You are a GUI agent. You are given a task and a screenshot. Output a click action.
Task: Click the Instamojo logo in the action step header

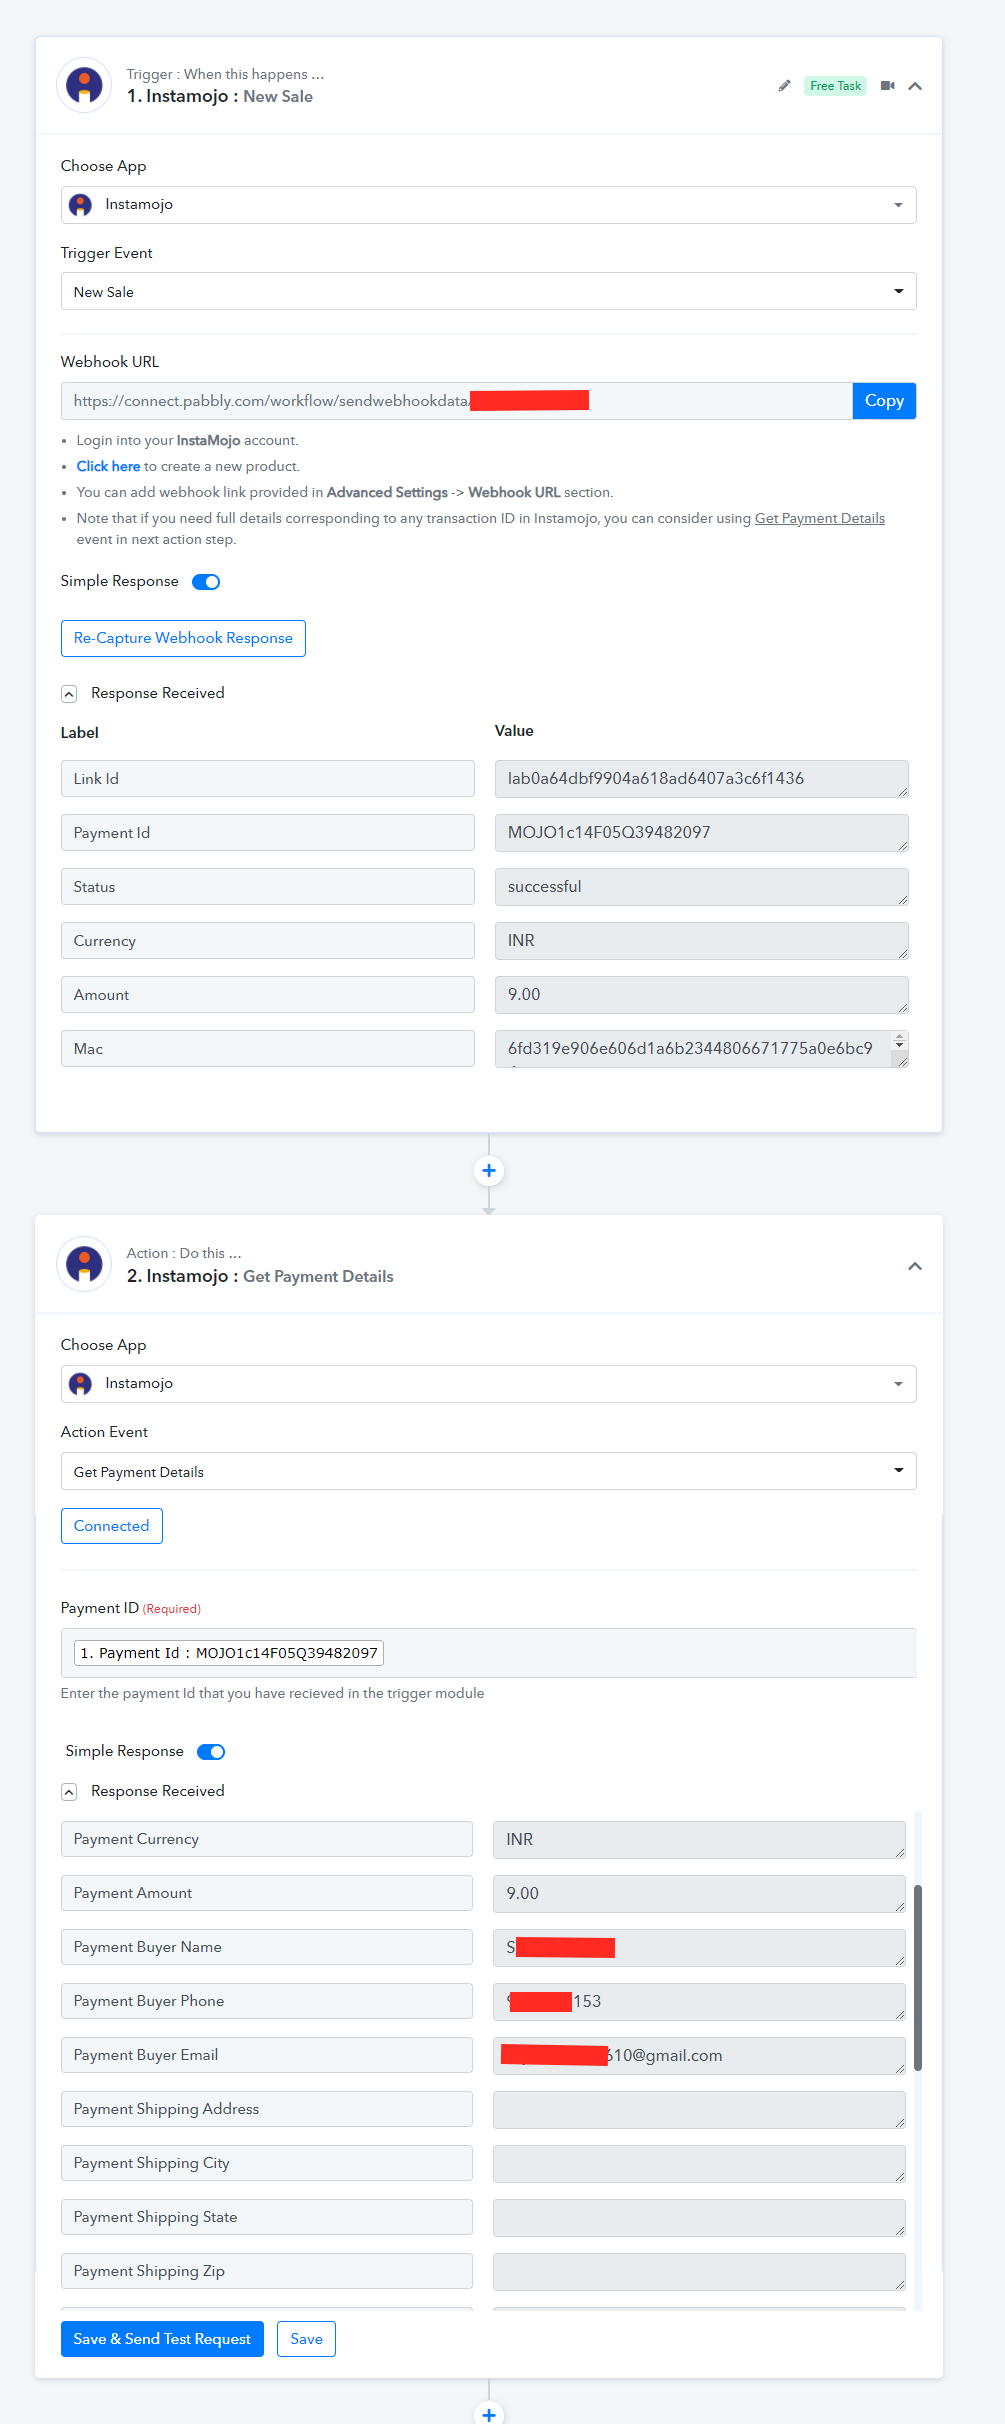84,1264
